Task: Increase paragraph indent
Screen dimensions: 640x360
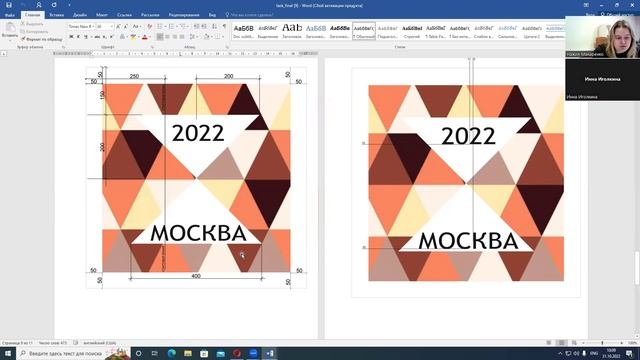Action: [x=204, y=26]
